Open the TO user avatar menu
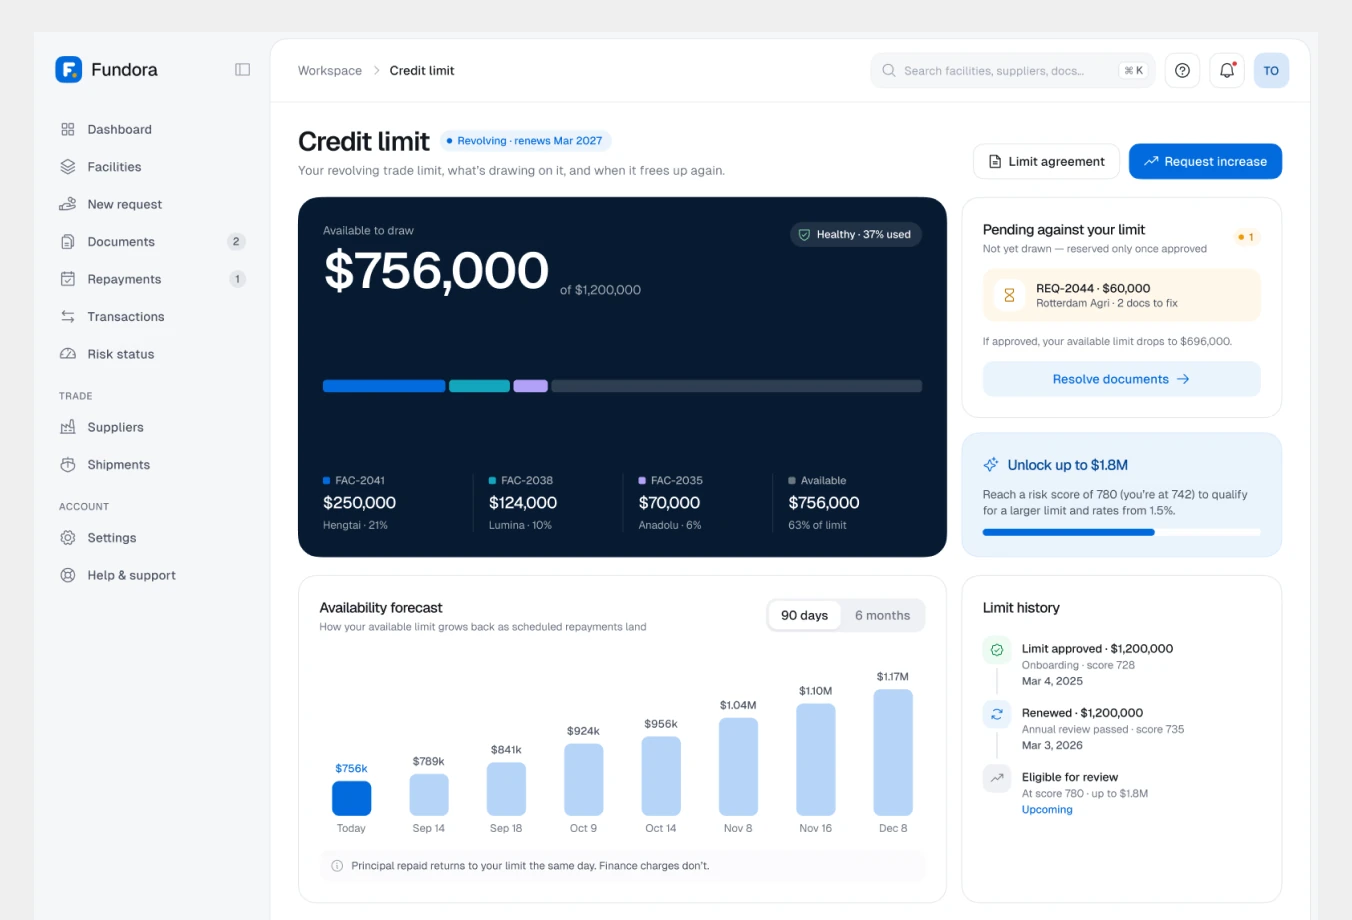Viewport: 1352px width, 920px height. coord(1271,71)
